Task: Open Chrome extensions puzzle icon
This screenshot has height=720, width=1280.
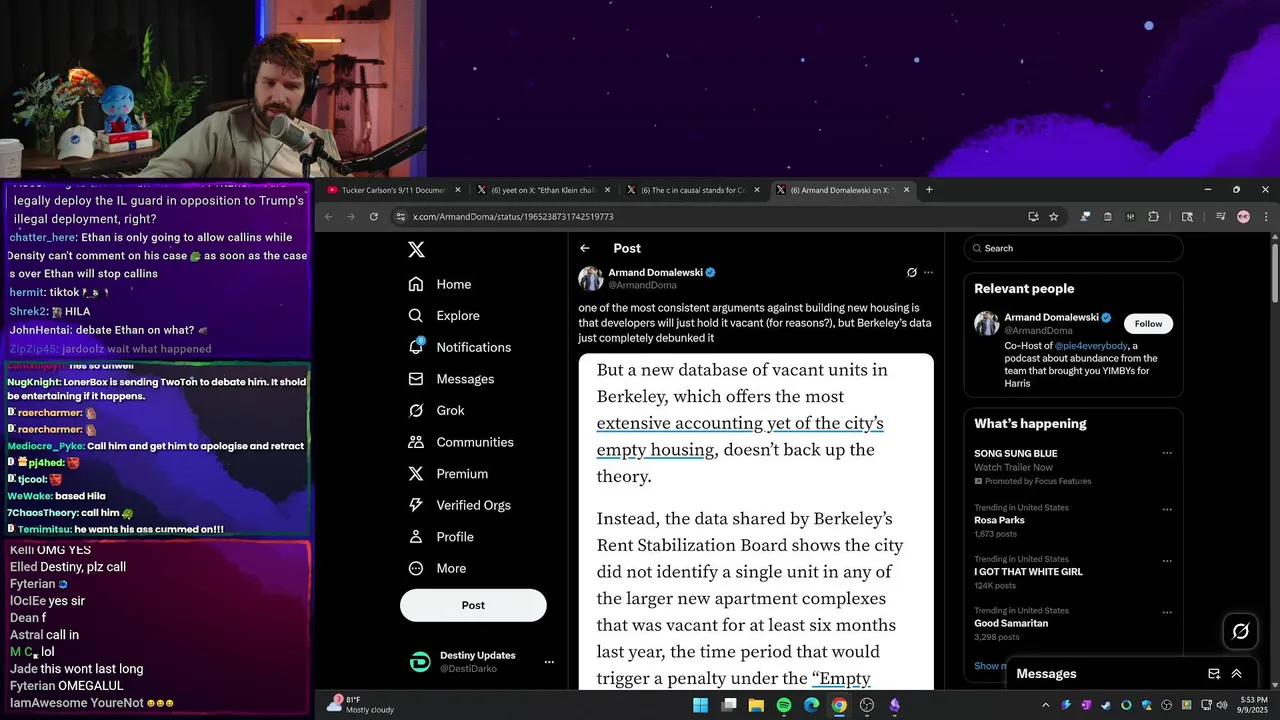Action: coord(1154,216)
